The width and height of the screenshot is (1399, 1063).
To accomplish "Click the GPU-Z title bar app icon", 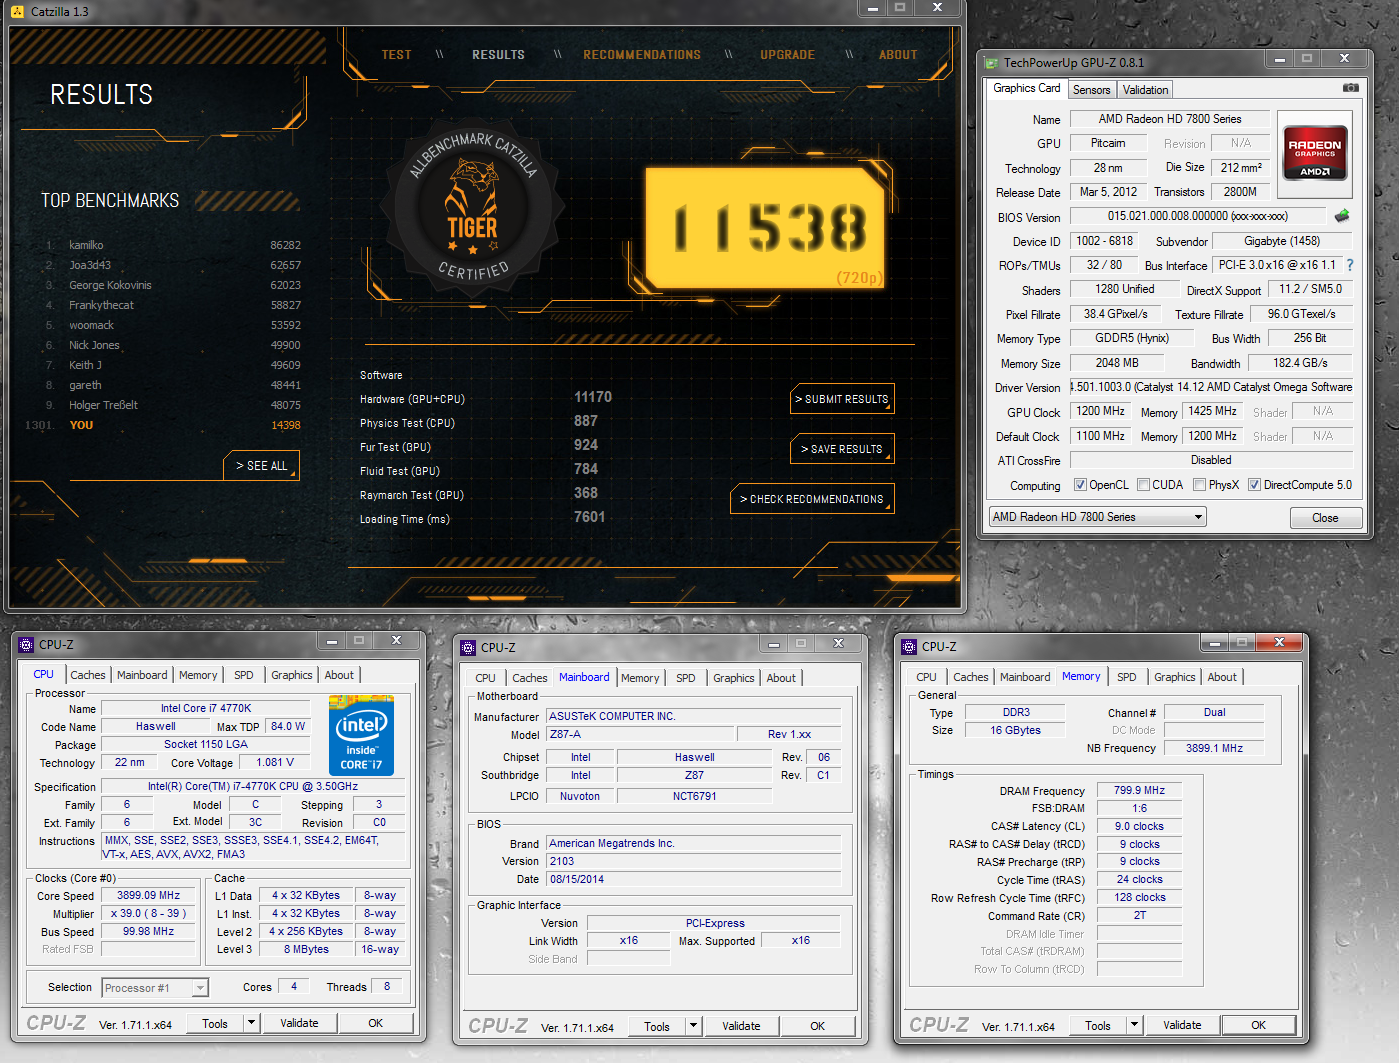I will point(991,62).
